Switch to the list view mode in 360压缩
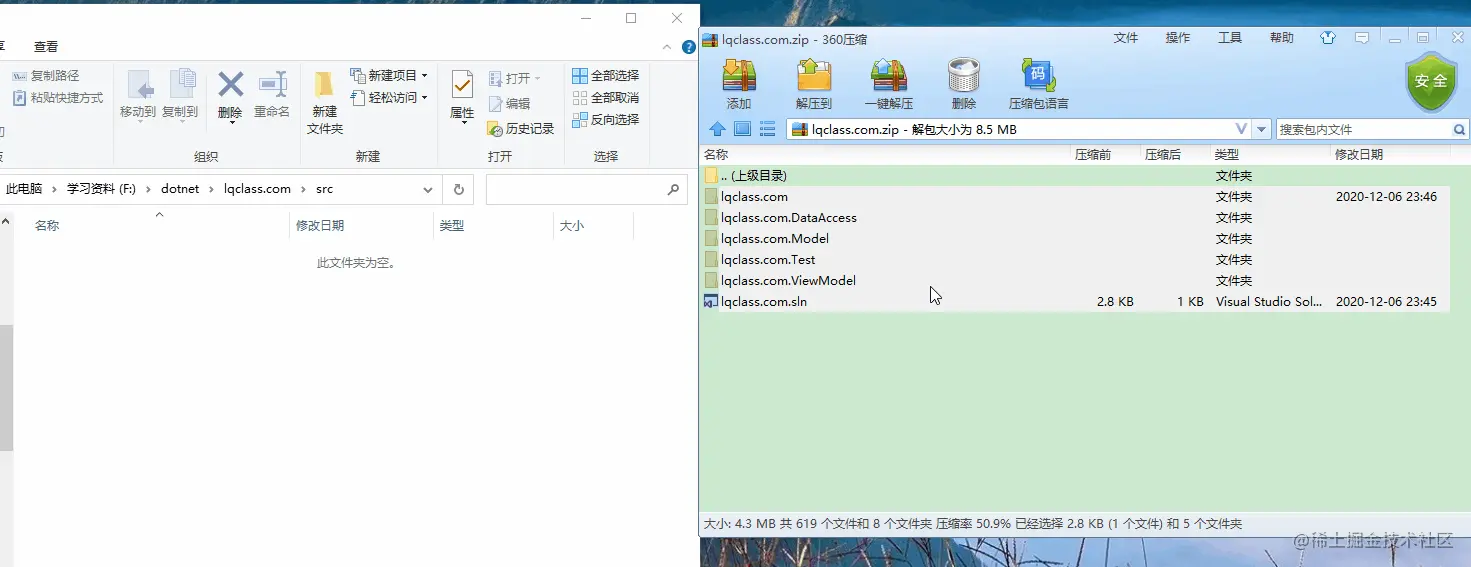 [x=768, y=129]
